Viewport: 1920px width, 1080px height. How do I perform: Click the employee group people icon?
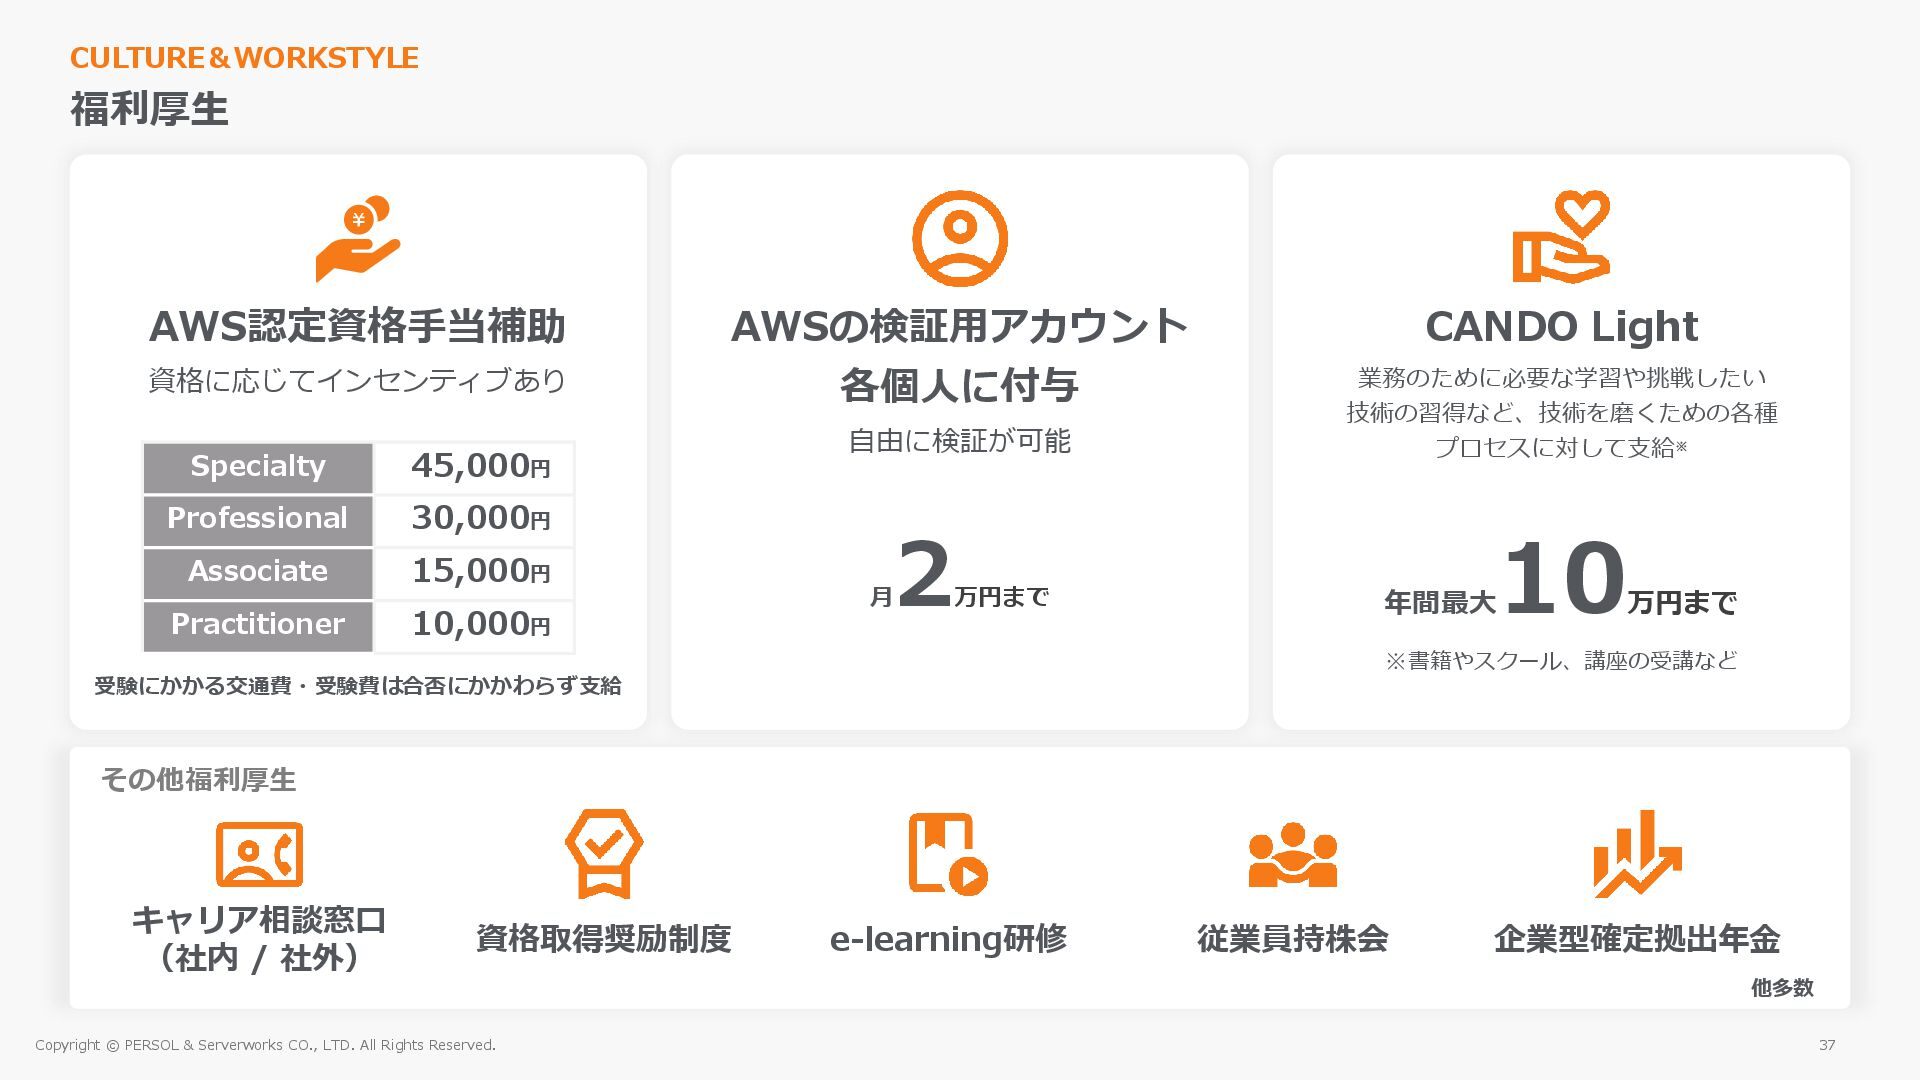(1292, 855)
